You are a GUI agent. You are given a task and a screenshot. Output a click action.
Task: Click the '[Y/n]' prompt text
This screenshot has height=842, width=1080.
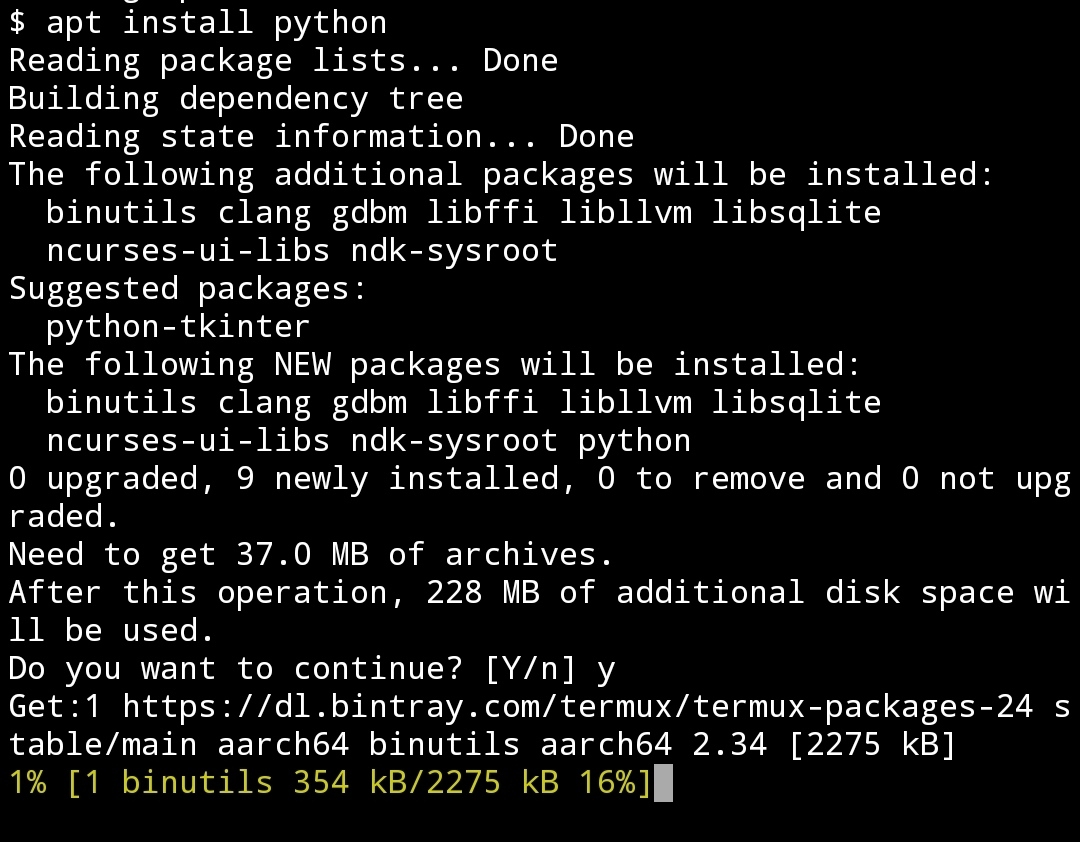[530, 669]
